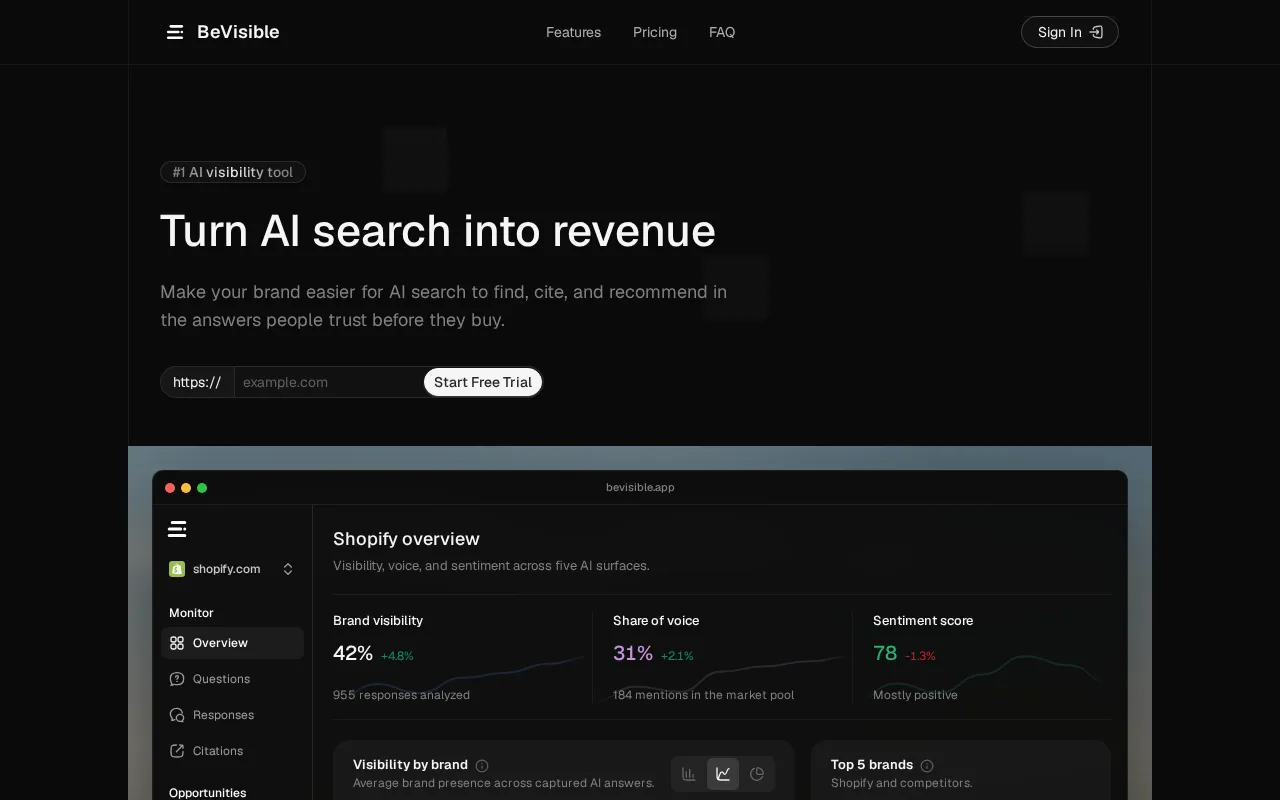Click the Shopify favicon in sidebar

[177, 569]
